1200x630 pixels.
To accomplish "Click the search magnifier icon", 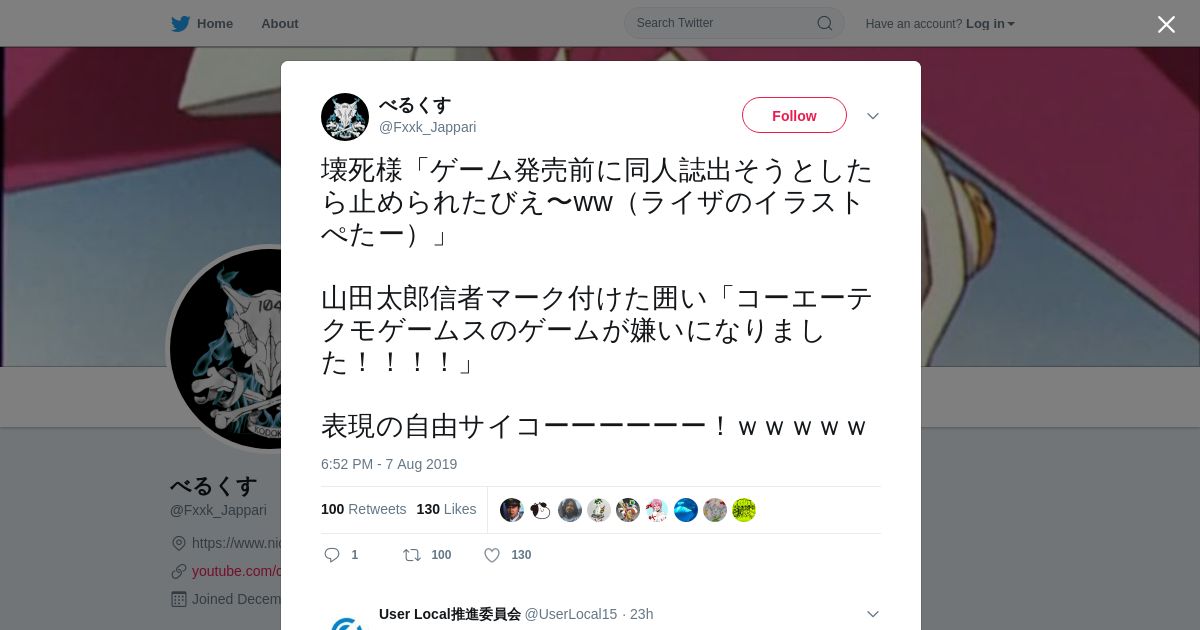I will coord(825,23).
